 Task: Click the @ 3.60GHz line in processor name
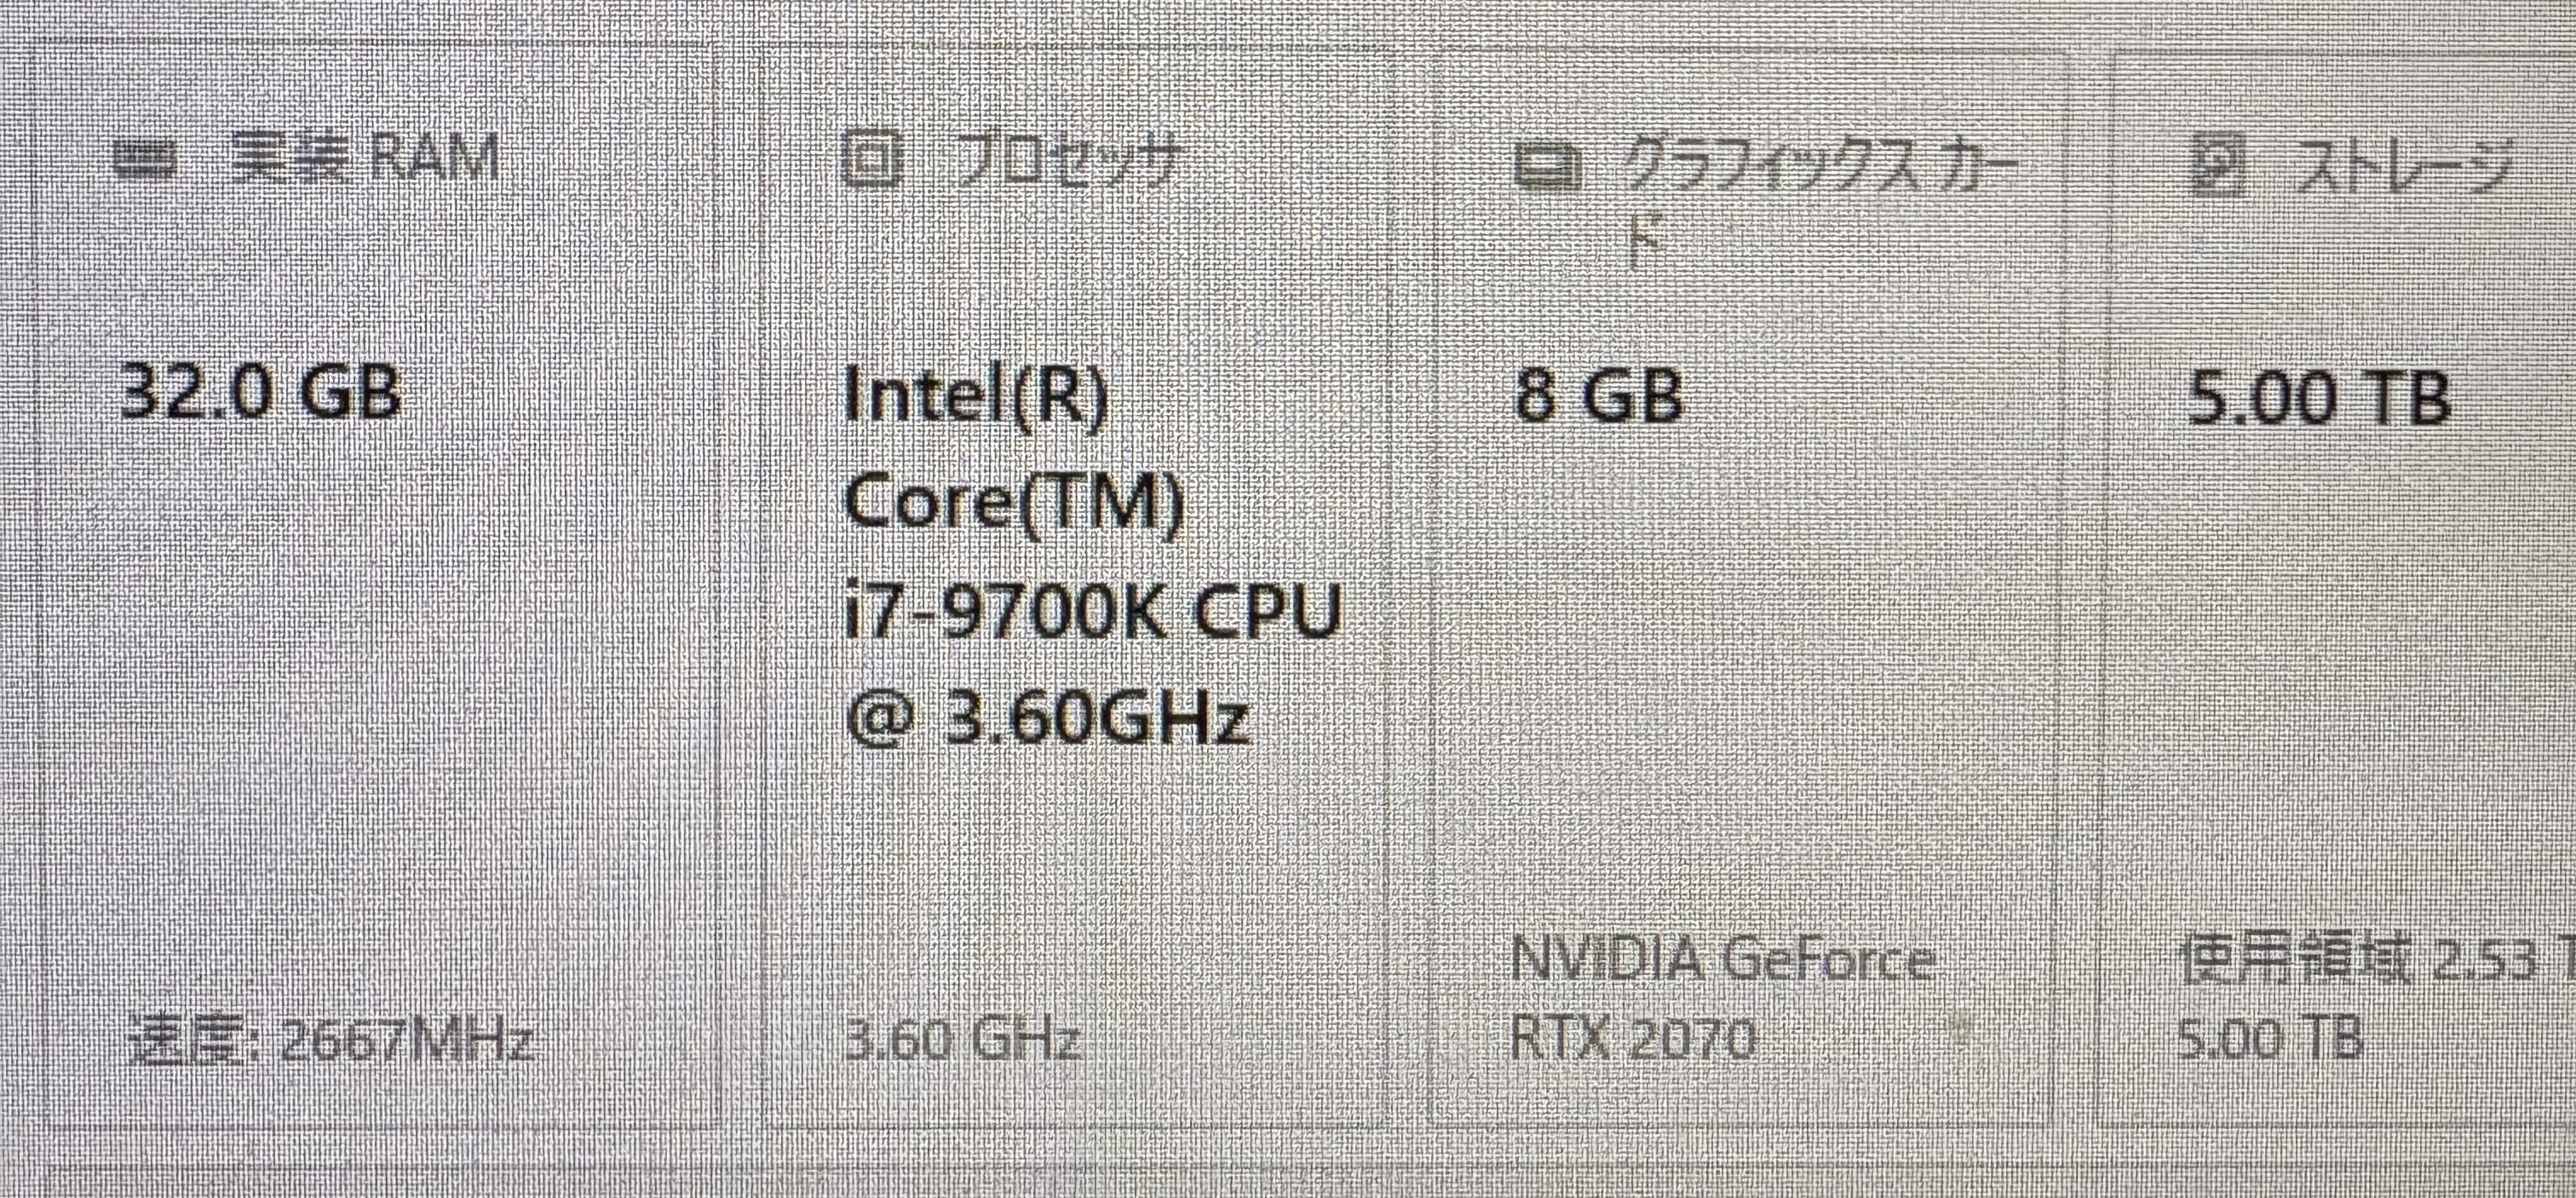(1048, 717)
